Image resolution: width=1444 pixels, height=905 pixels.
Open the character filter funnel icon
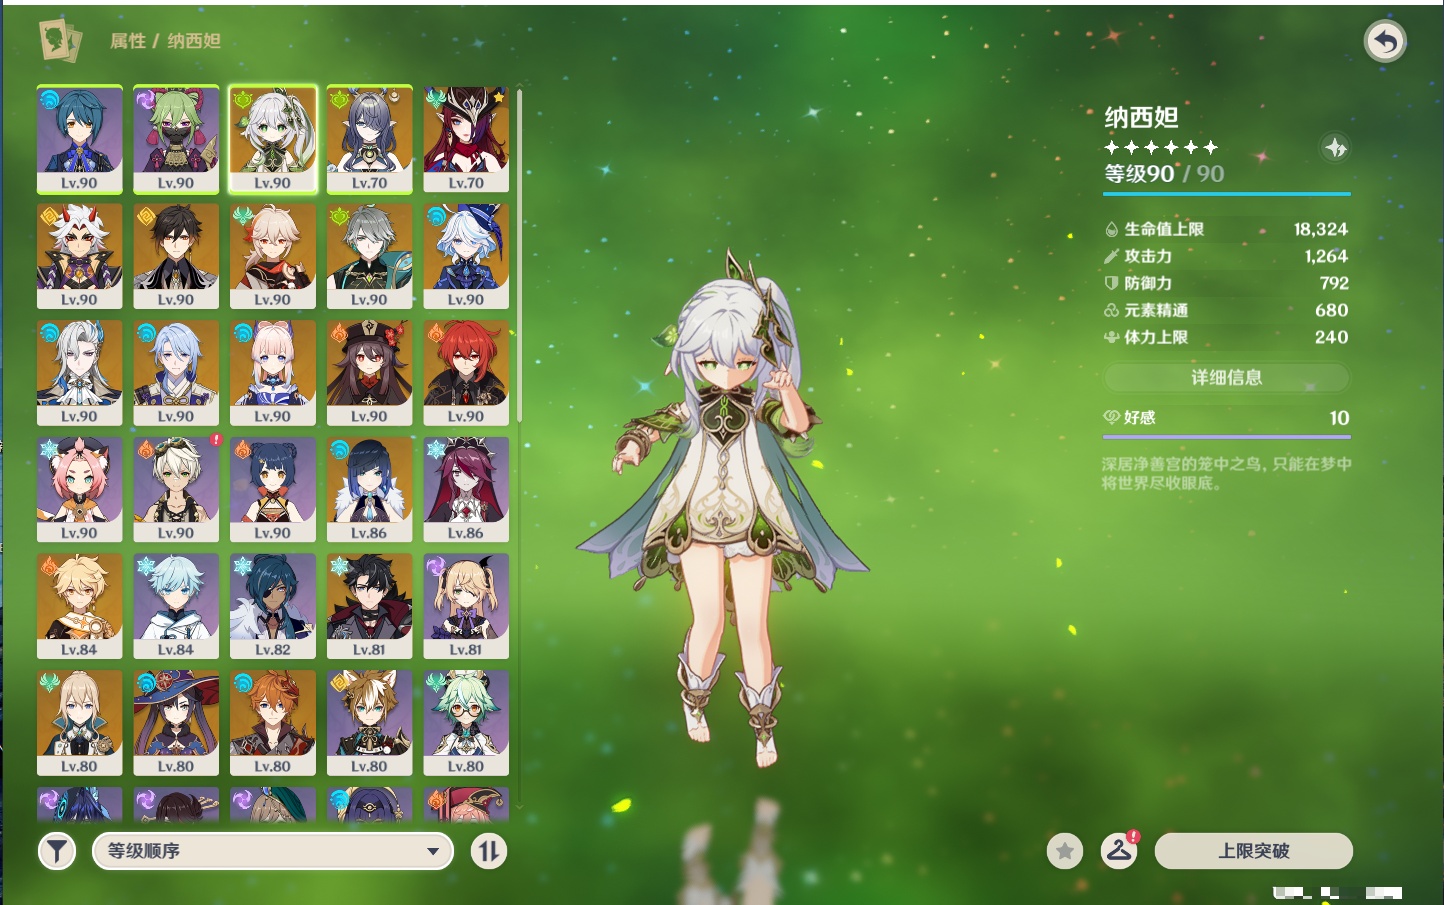tap(57, 851)
